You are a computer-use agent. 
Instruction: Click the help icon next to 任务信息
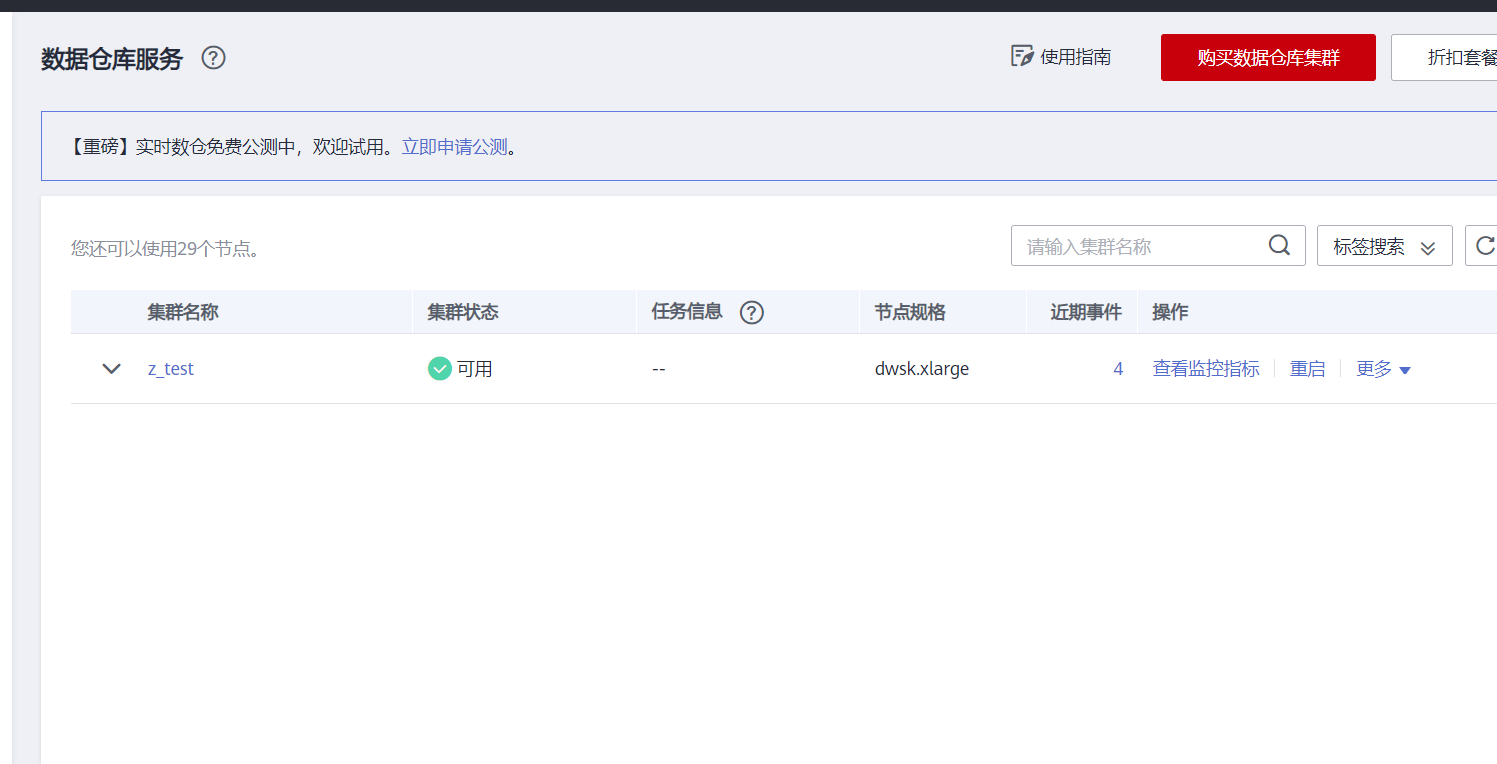point(752,313)
